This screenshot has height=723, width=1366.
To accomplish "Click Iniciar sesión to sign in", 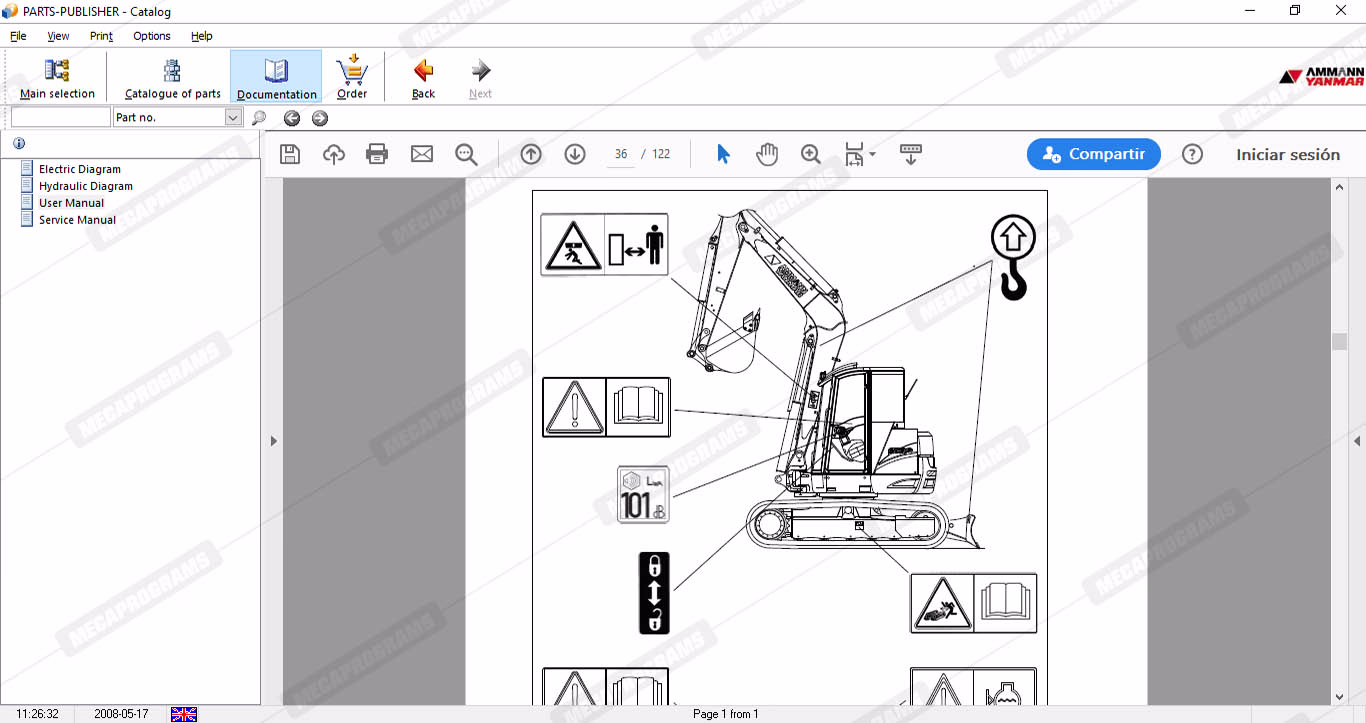I will pyautogui.click(x=1287, y=154).
